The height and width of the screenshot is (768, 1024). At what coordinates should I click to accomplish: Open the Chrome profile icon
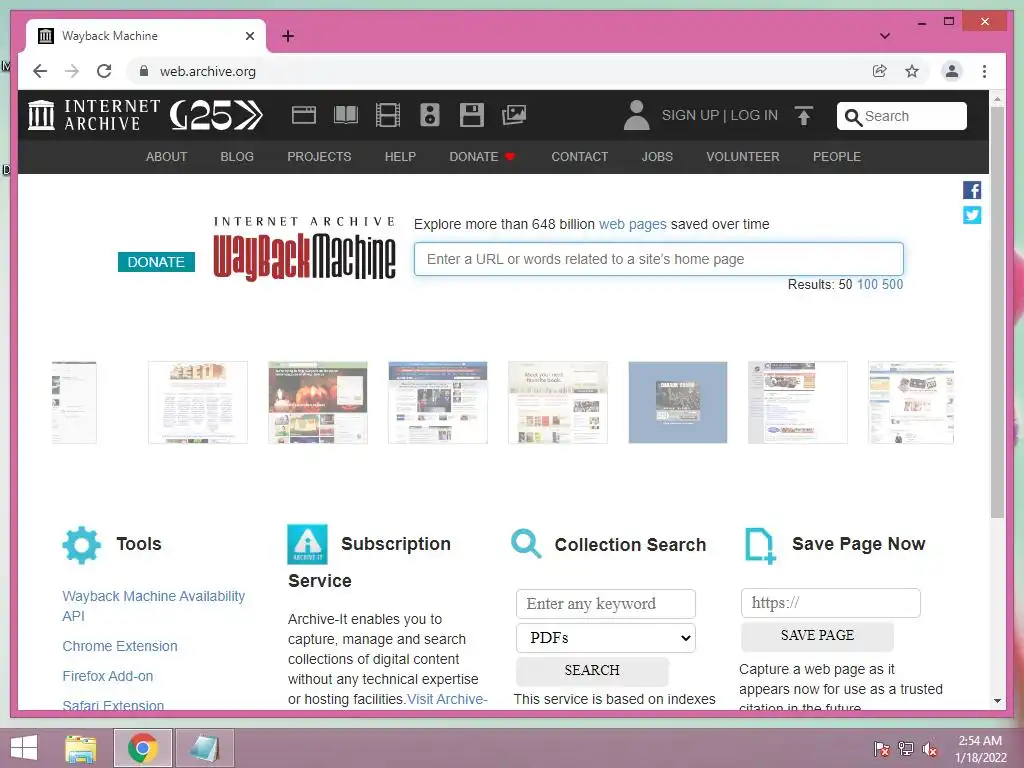point(952,71)
